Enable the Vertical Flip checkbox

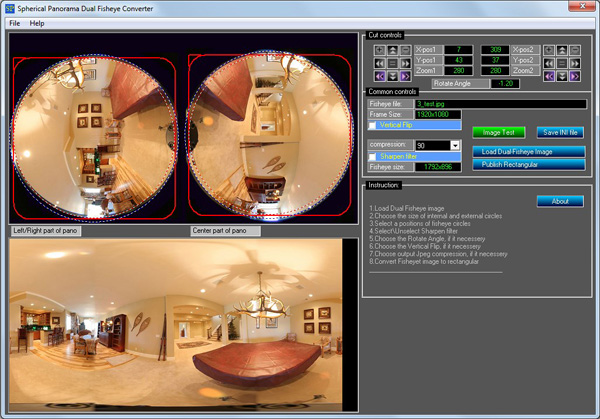point(373,126)
